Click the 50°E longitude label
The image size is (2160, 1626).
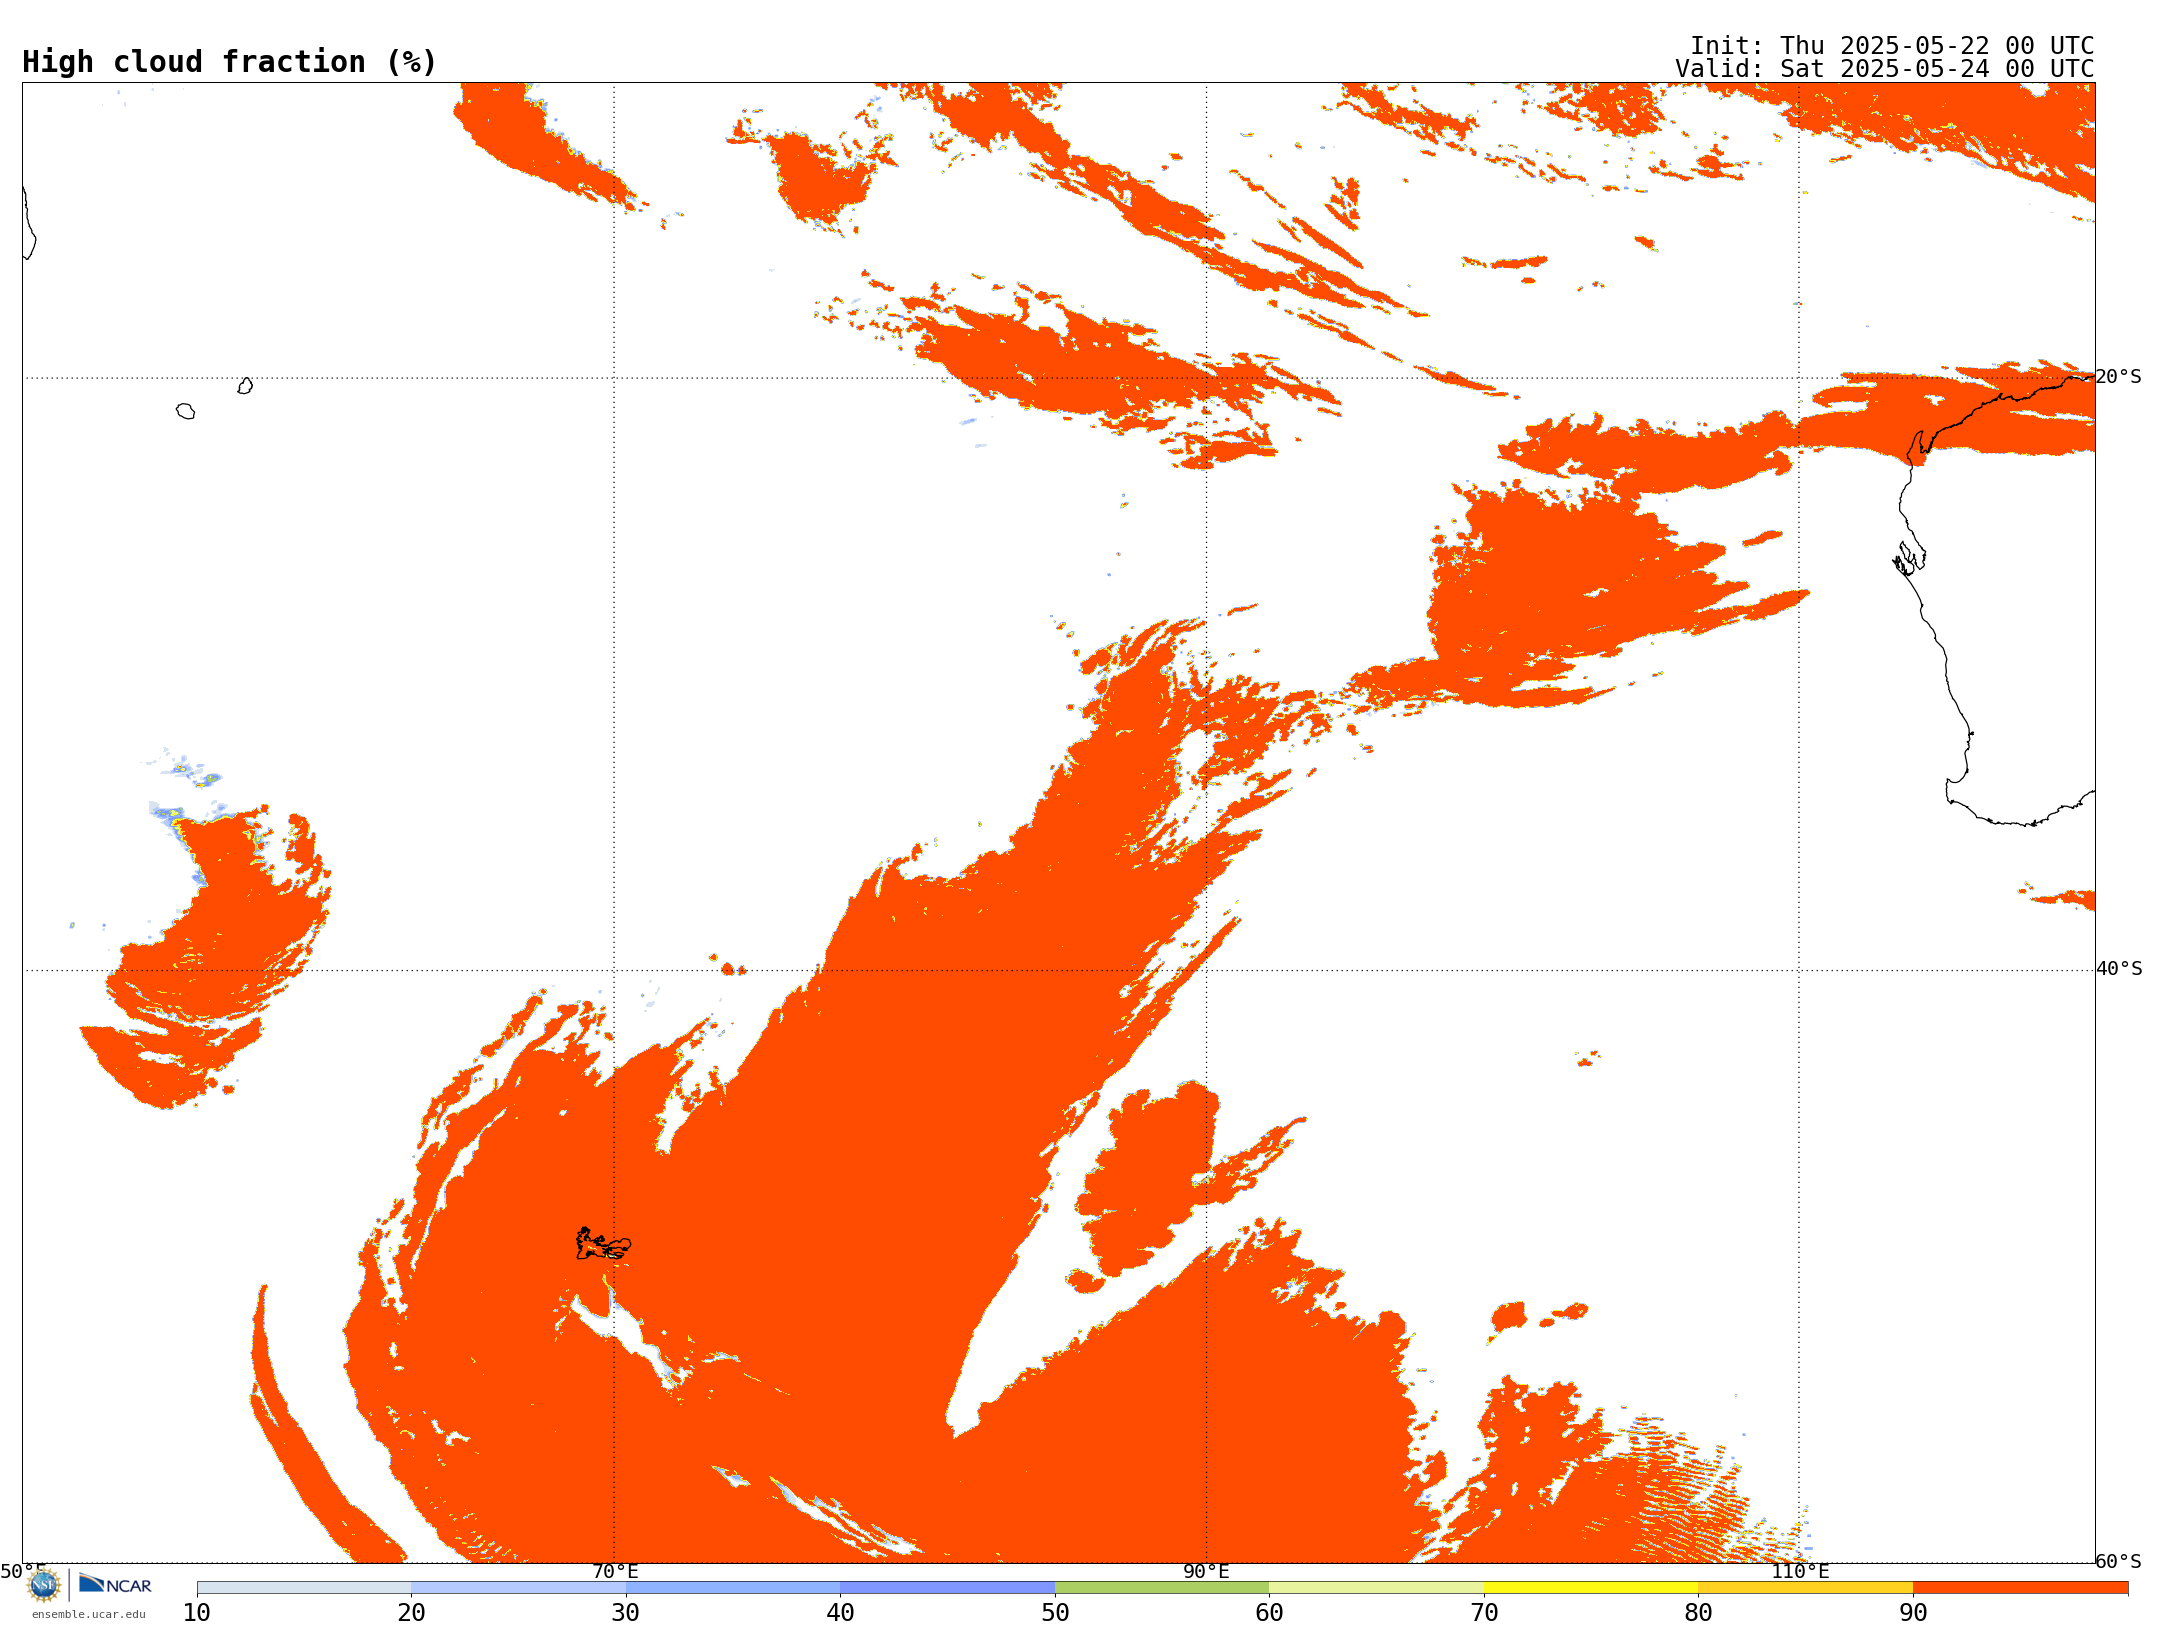click(23, 1571)
